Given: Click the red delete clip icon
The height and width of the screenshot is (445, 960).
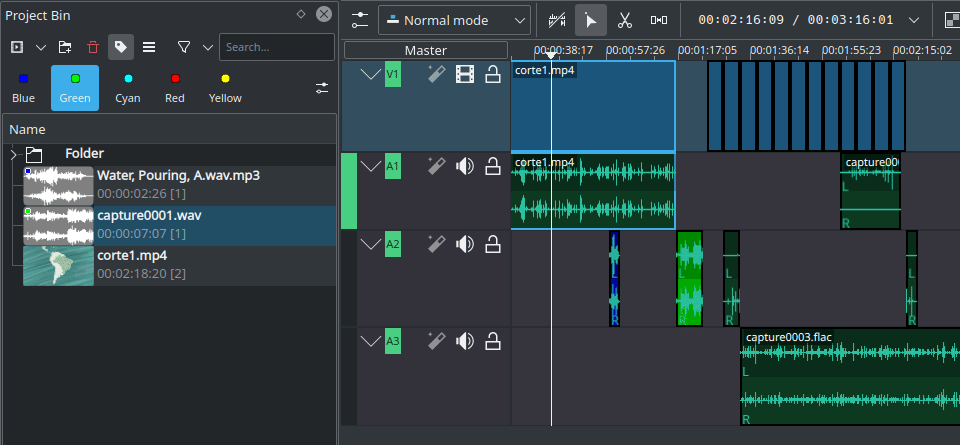Looking at the screenshot, I should [93, 47].
